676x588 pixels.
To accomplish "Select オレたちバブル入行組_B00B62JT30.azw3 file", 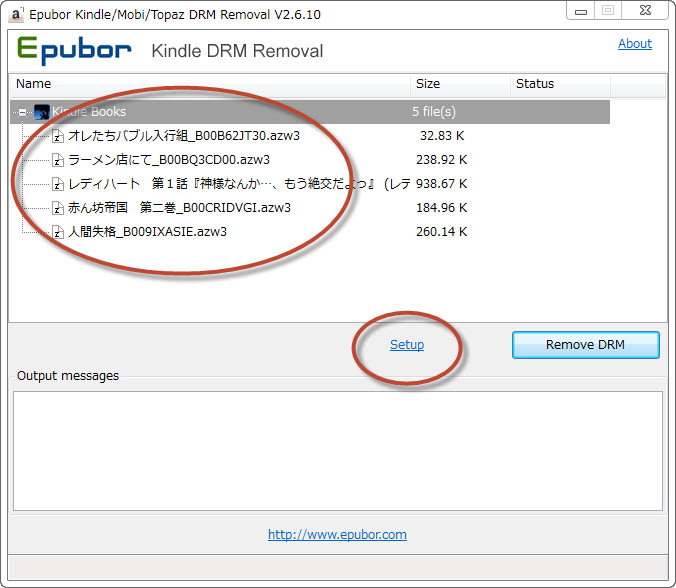I will [184, 136].
